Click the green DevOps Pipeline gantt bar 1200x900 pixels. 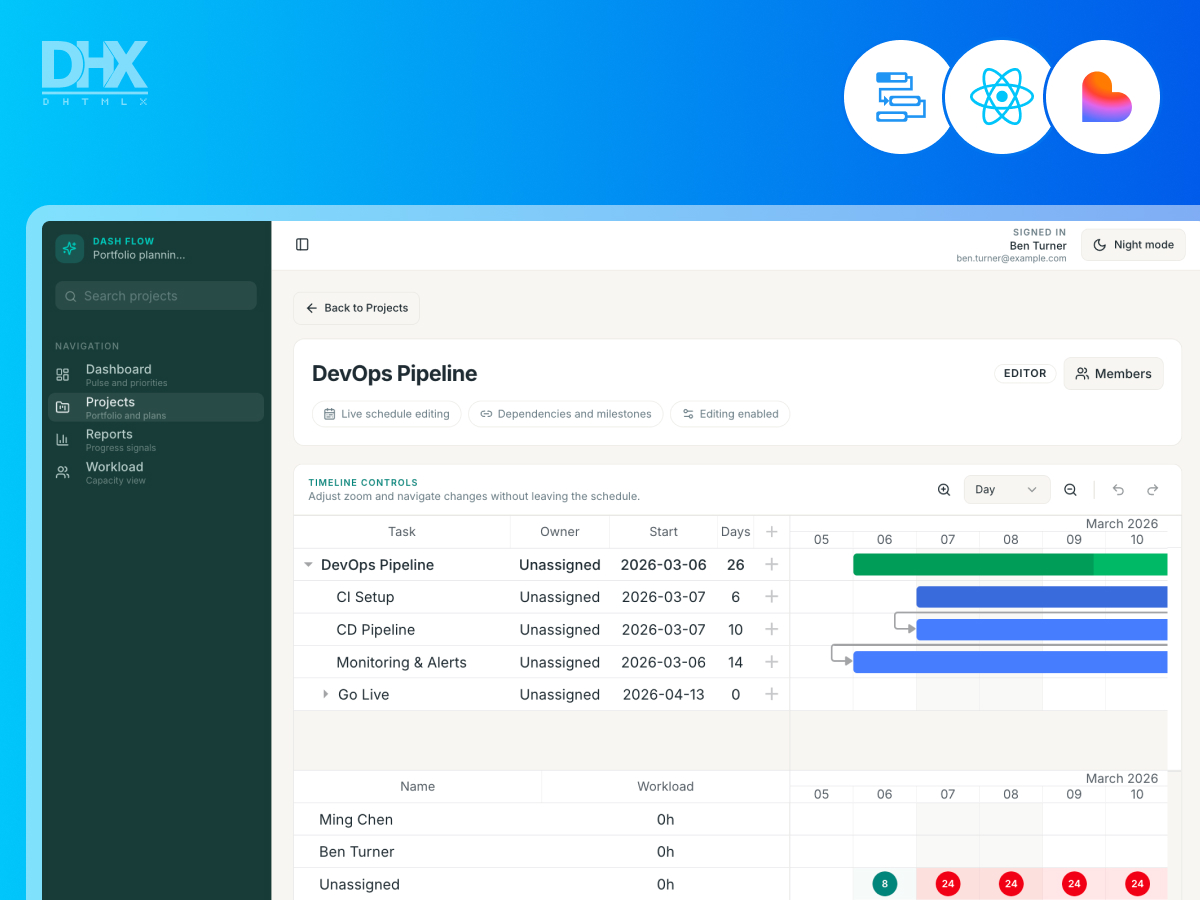tap(1010, 565)
